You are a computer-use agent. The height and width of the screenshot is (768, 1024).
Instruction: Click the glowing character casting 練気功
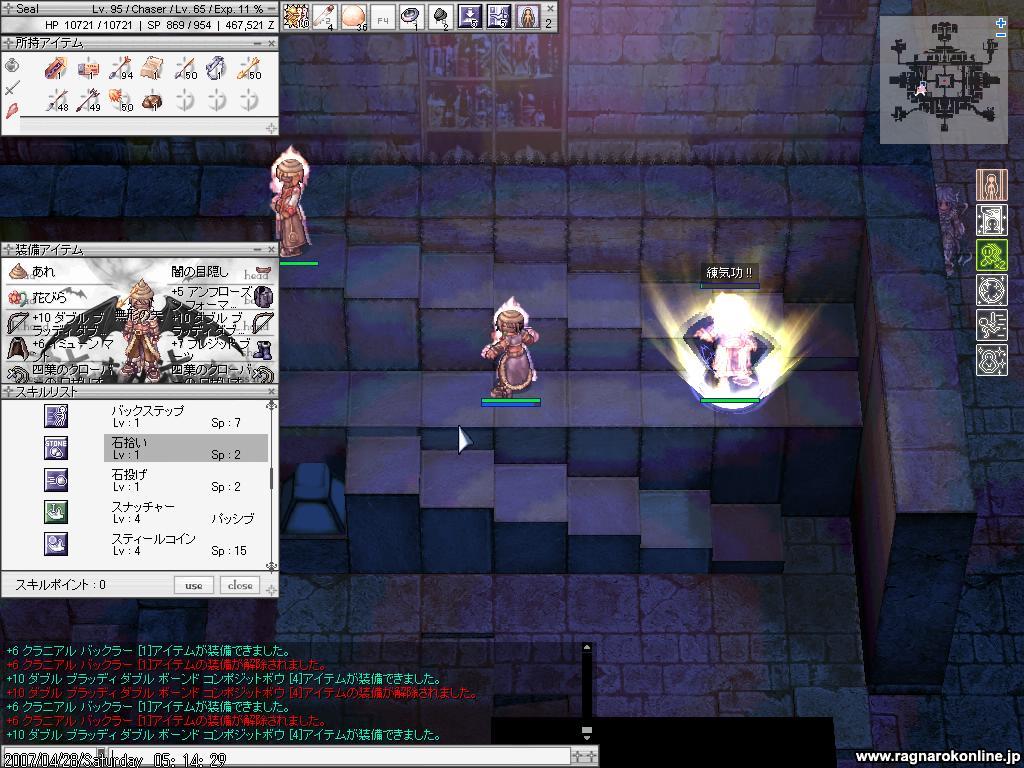tap(729, 345)
